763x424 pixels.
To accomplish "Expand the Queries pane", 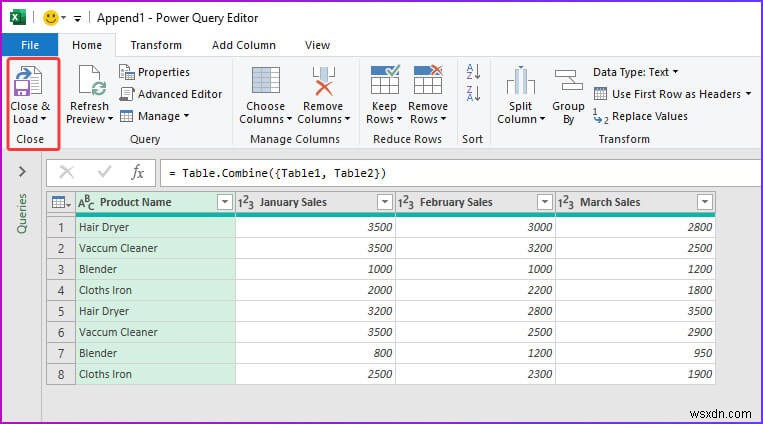I will 22,171.
